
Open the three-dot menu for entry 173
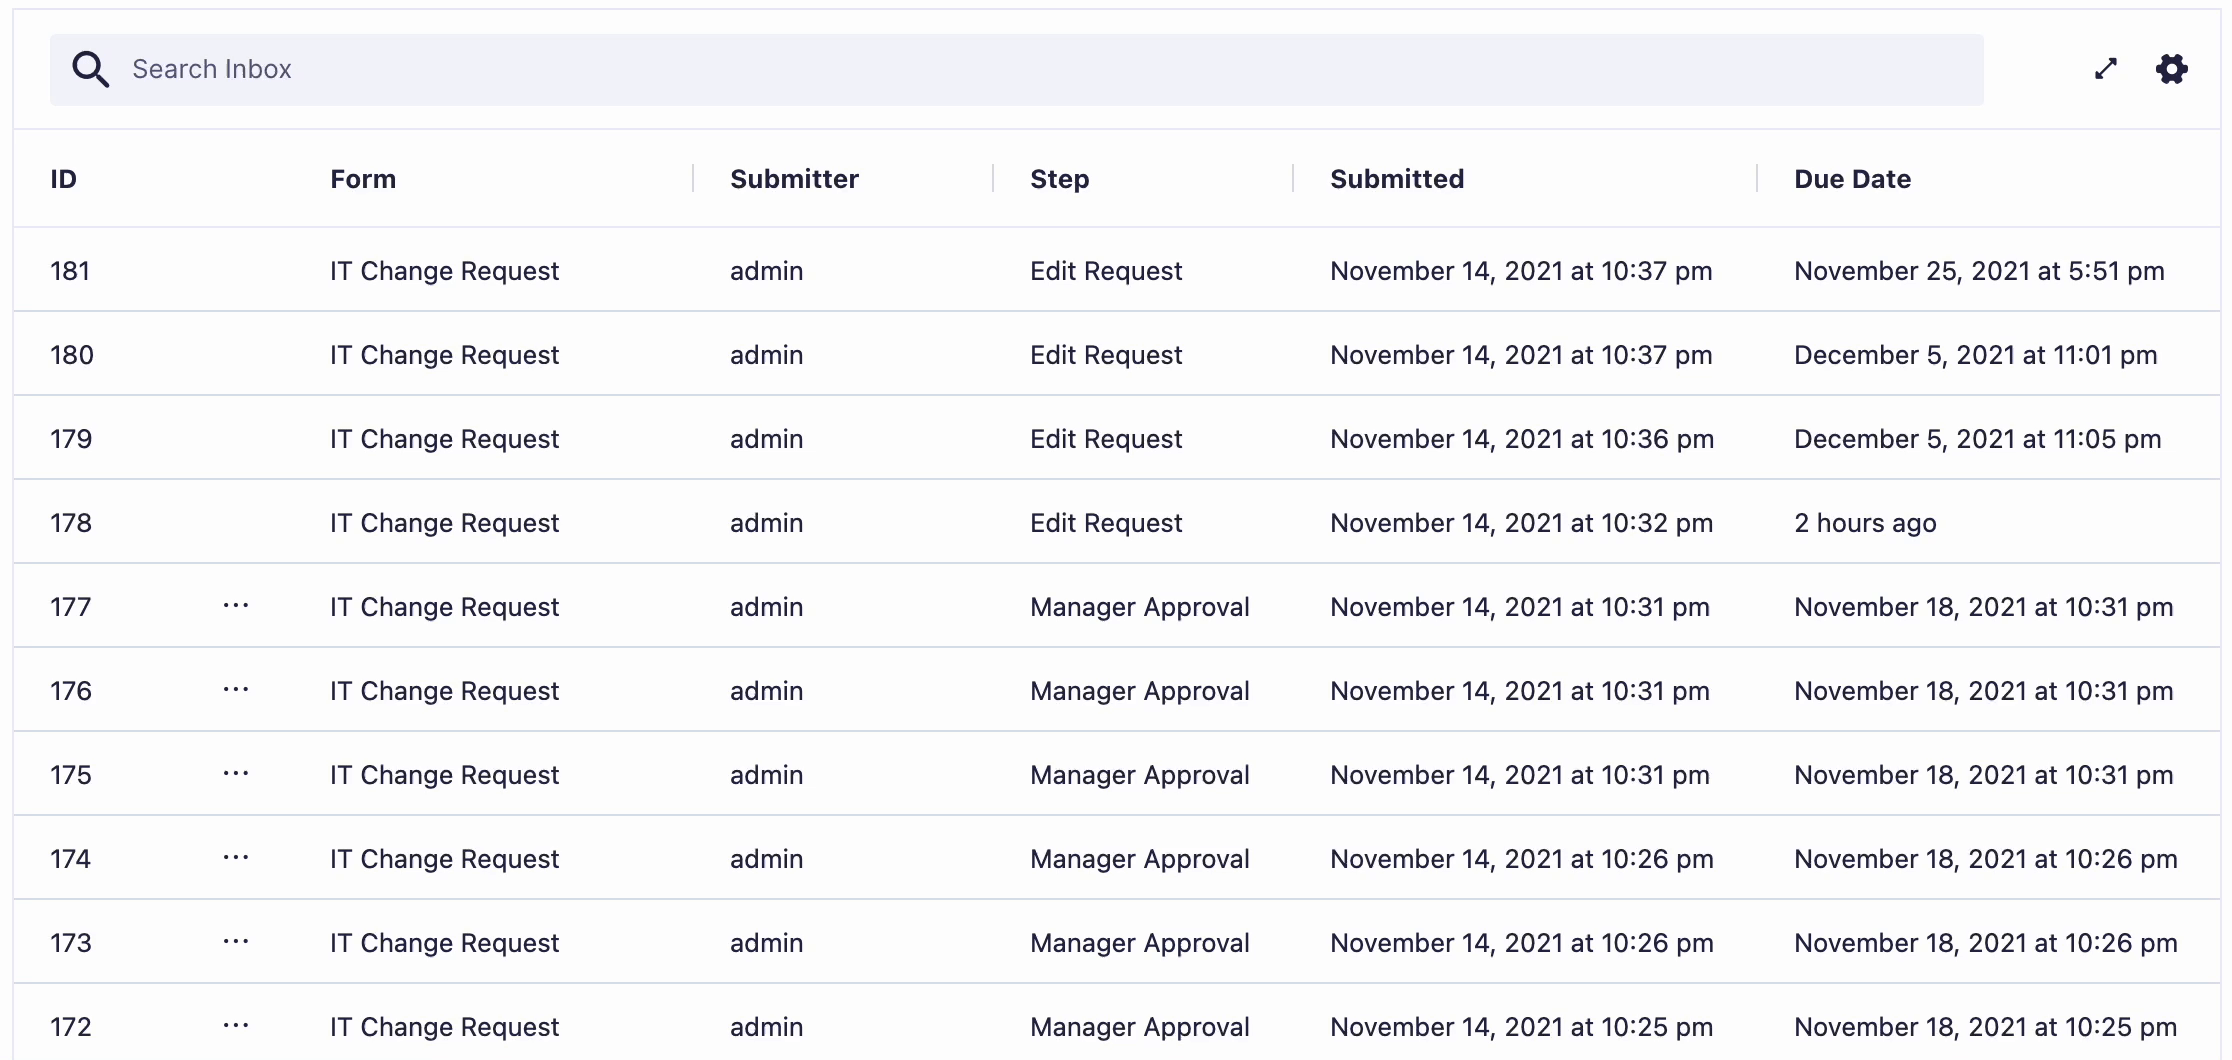pyautogui.click(x=236, y=942)
